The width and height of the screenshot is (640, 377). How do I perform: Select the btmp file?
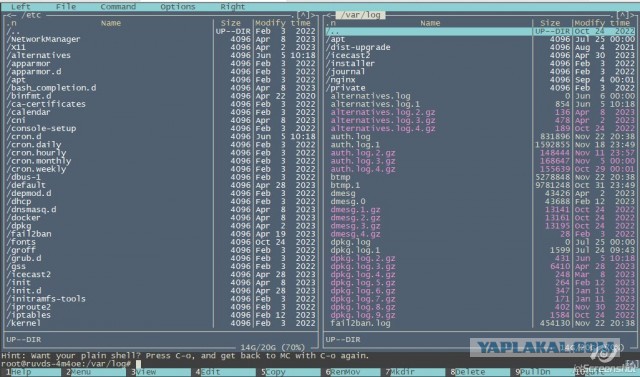click(x=480, y=177)
